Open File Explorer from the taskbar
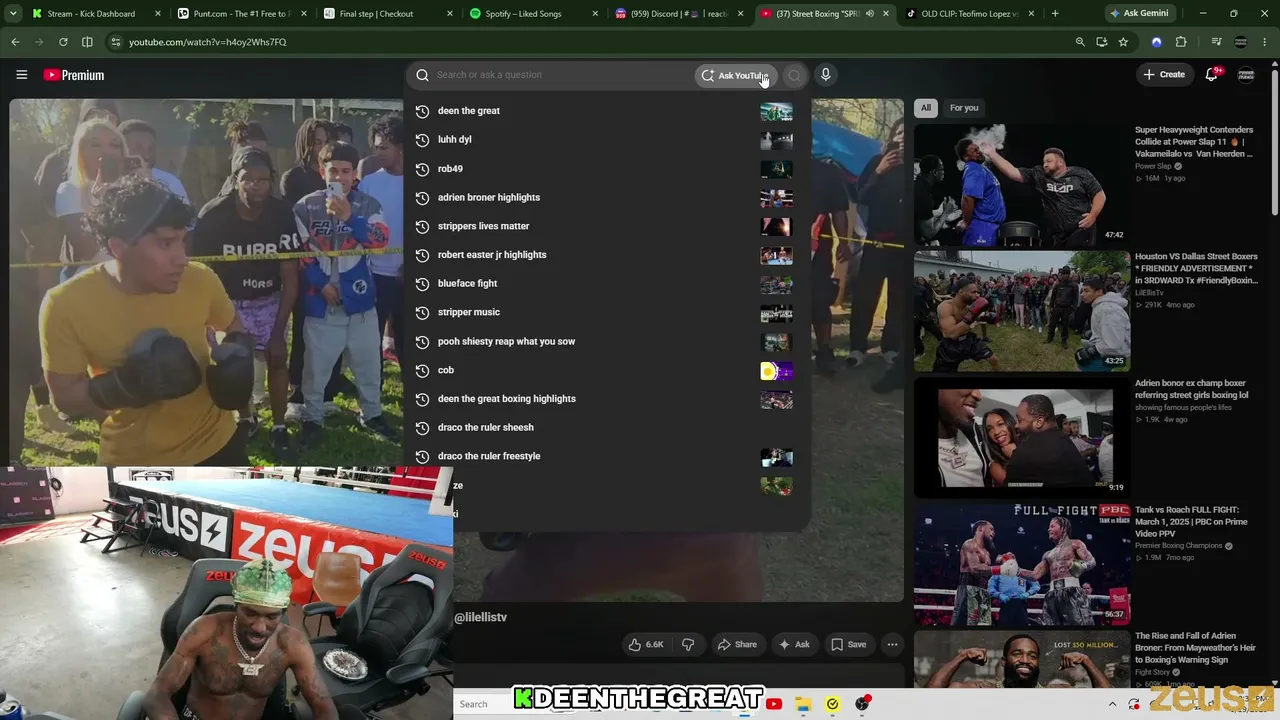 [803, 704]
